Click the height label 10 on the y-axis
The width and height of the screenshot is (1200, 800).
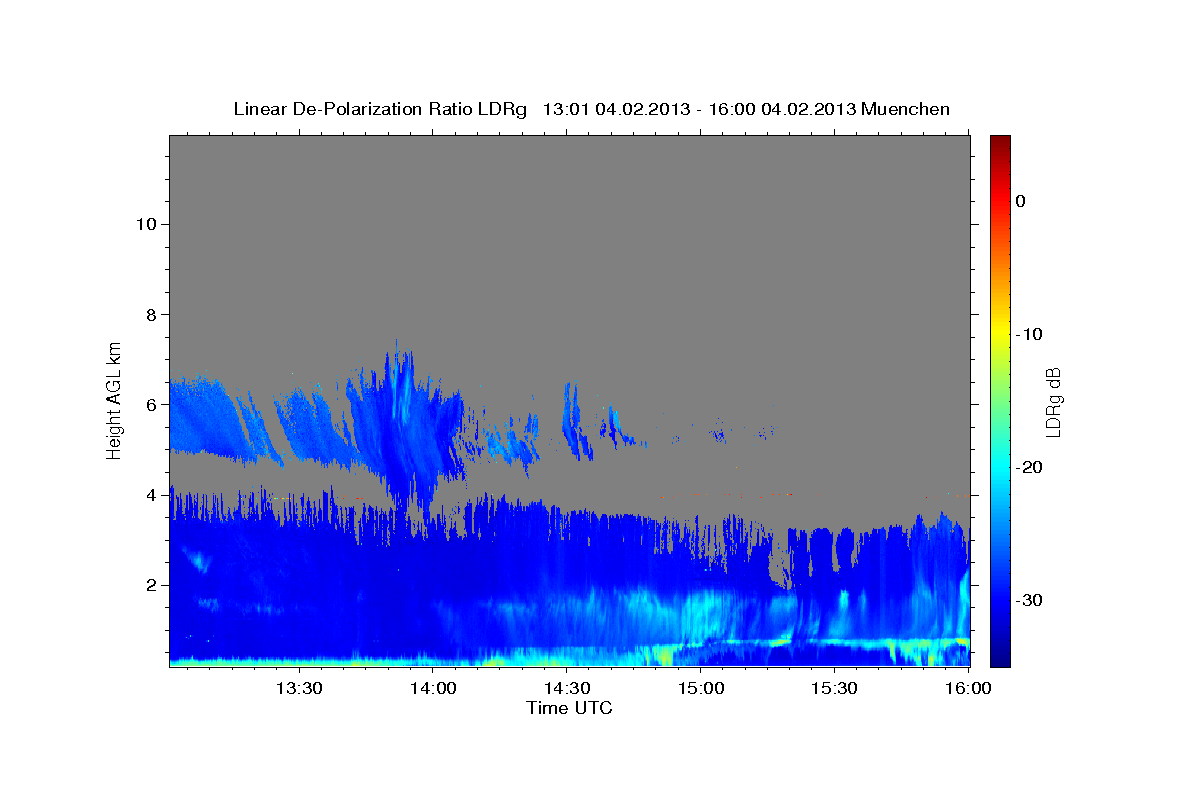click(145, 224)
